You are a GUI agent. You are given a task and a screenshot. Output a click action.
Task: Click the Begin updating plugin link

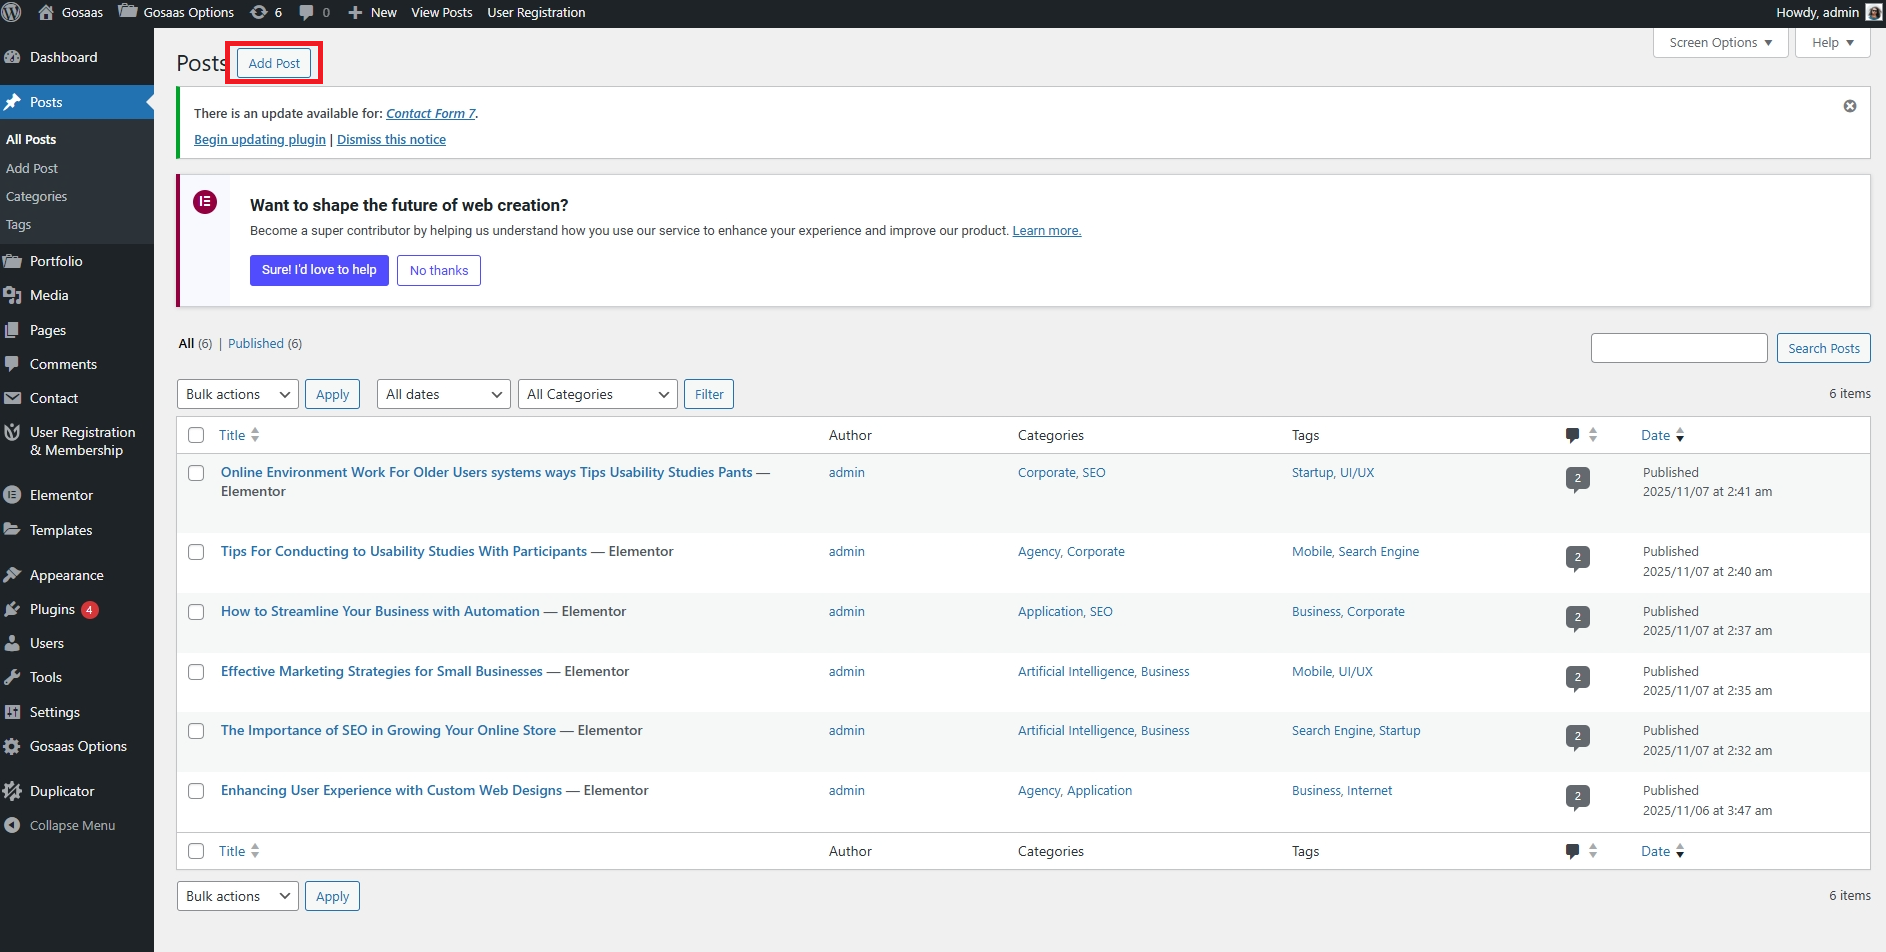click(260, 140)
